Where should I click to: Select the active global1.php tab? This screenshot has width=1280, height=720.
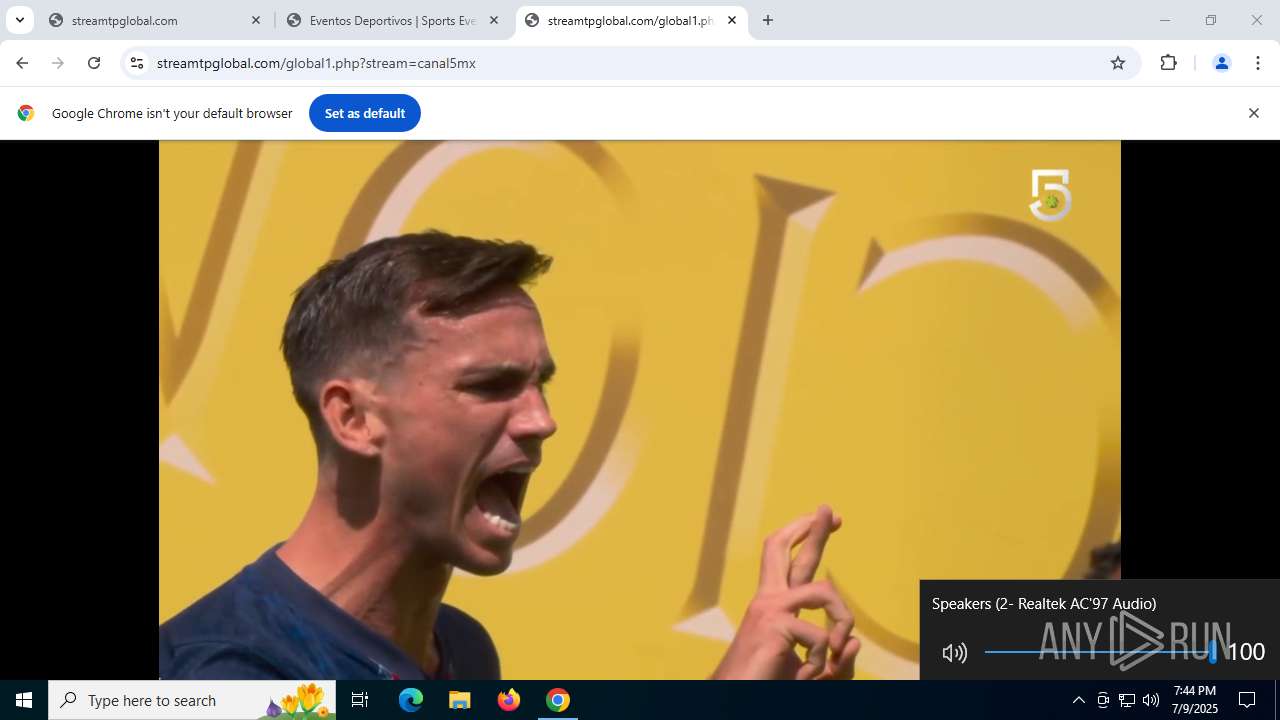tap(630, 20)
